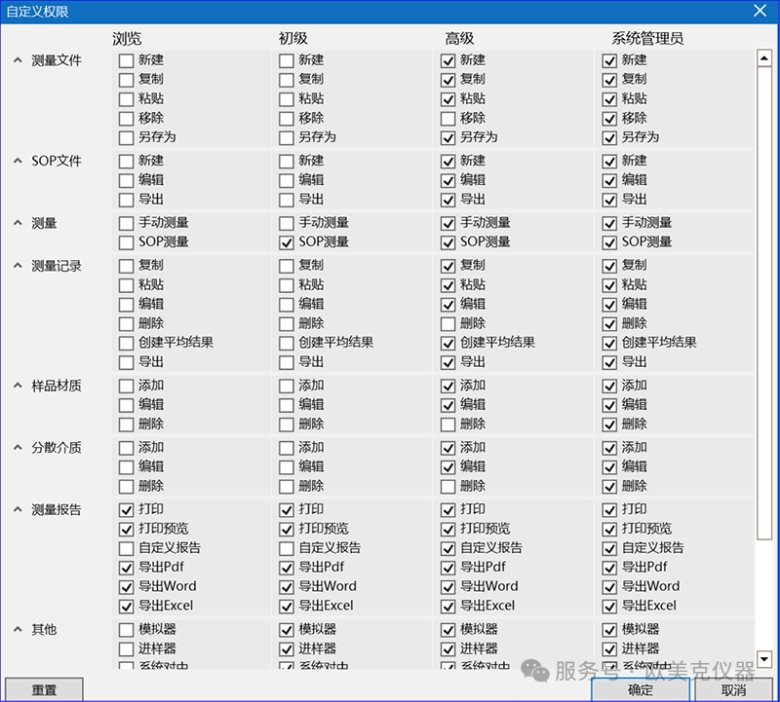Enable 测量文件 新建 in the 浏览 column
This screenshot has width=780, height=702.
[126, 60]
